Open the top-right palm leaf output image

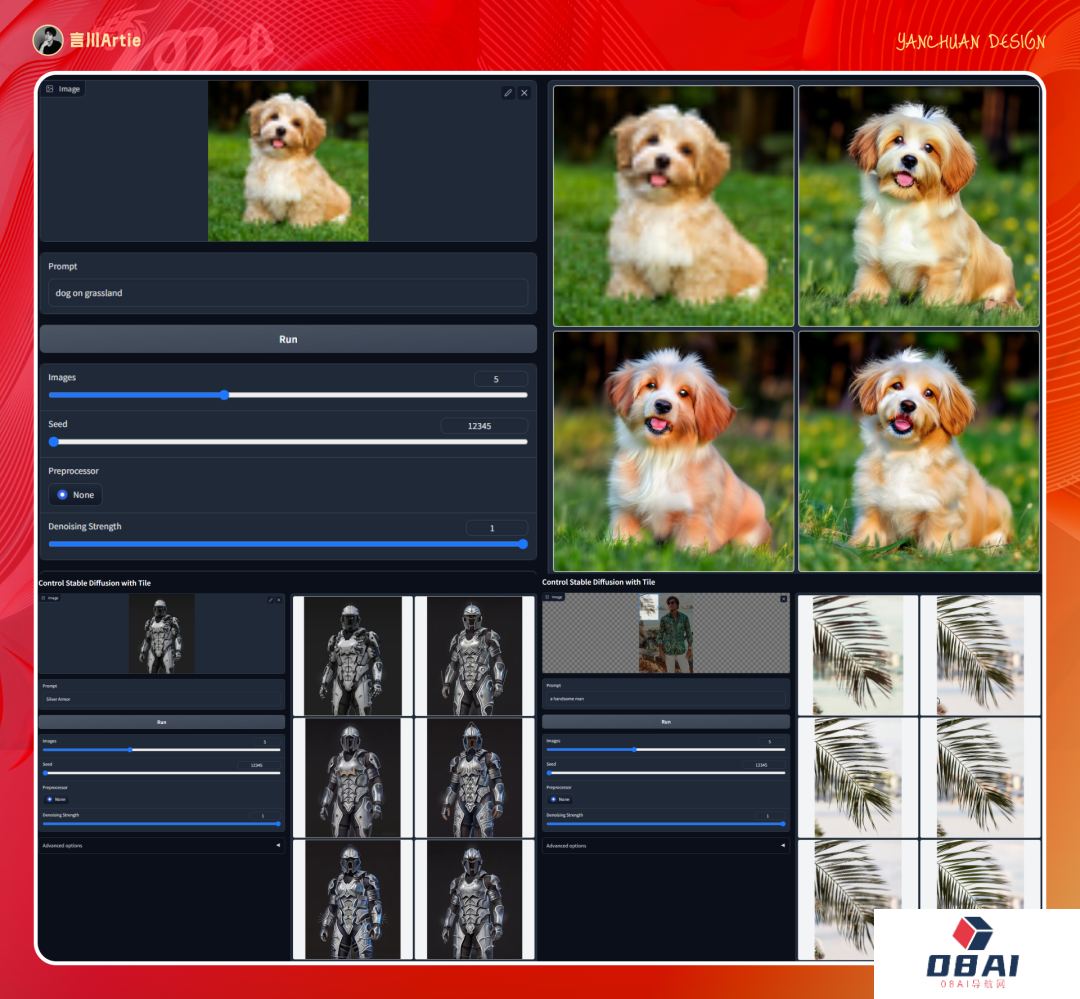tap(980, 655)
